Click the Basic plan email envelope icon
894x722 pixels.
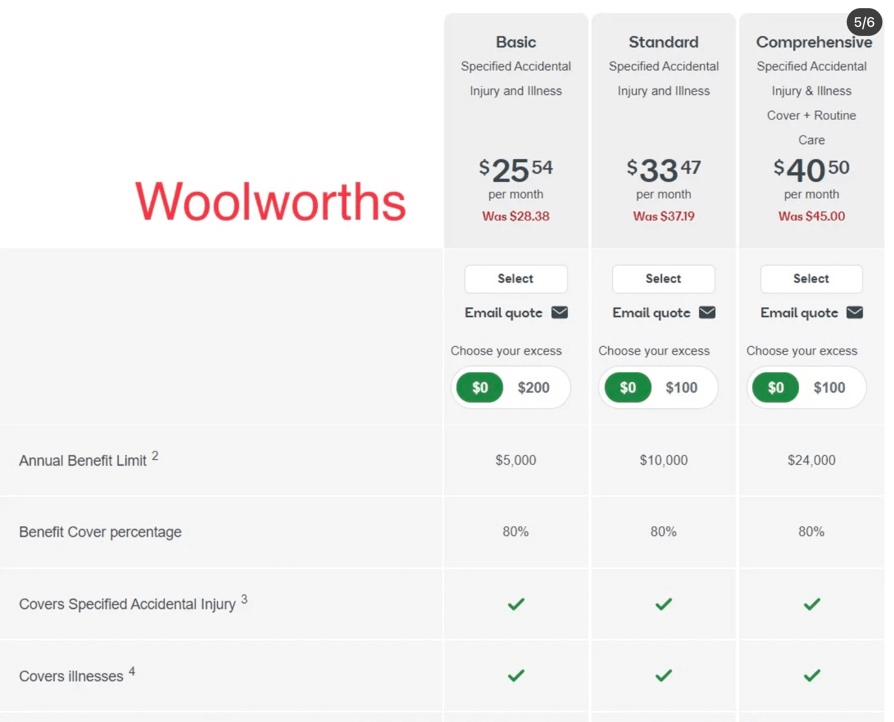(559, 313)
